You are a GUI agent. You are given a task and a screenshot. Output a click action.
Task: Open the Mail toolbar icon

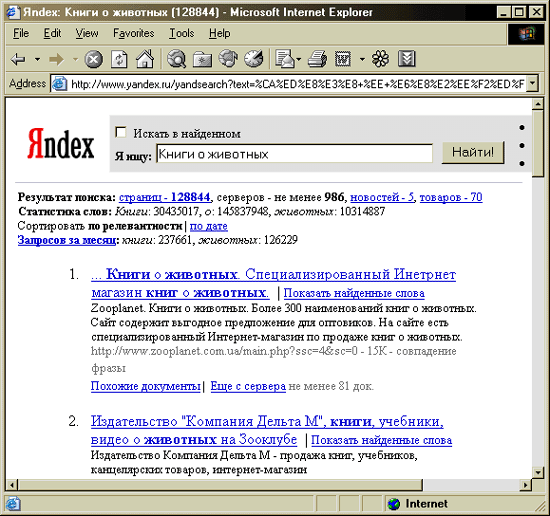tap(285, 59)
